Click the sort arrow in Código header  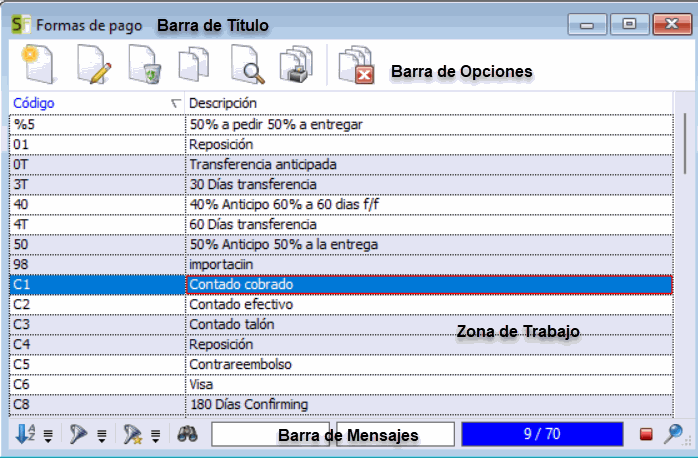click(176, 104)
